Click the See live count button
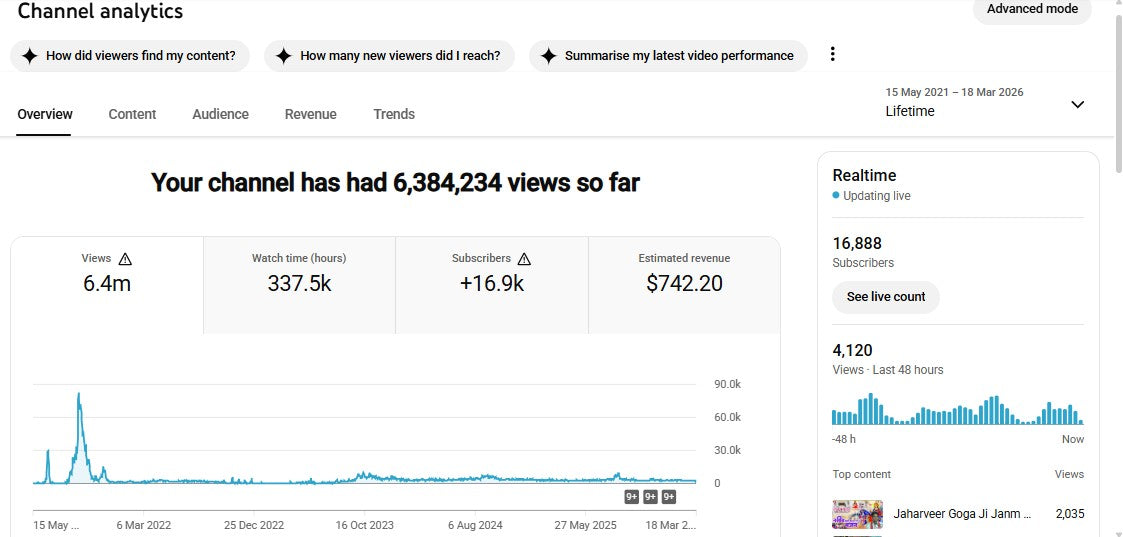The image size is (1123, 537). (x=885, y=297)
